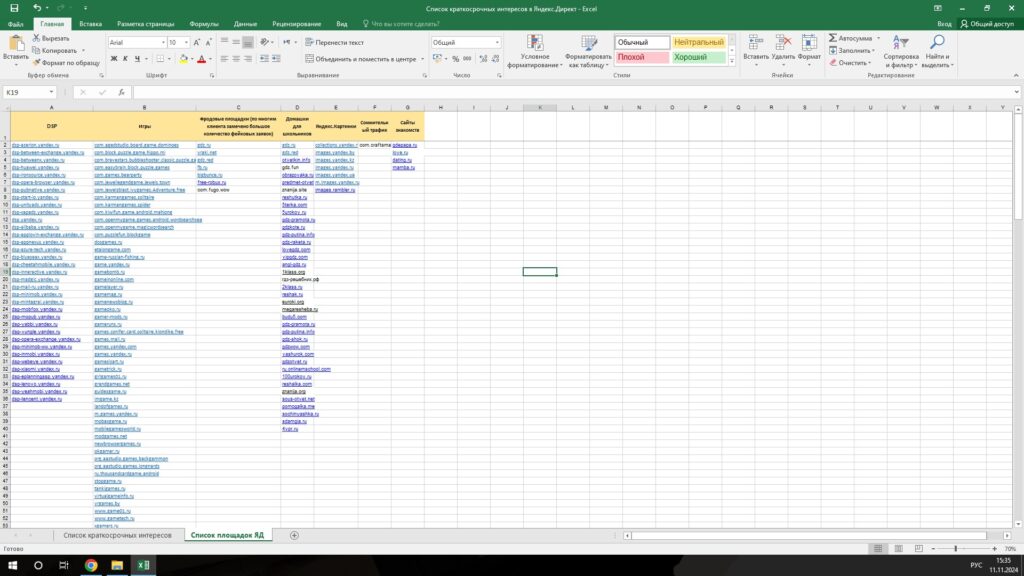
Task: Switch to the Разметка страницы tab
Action: coord(146,24)
